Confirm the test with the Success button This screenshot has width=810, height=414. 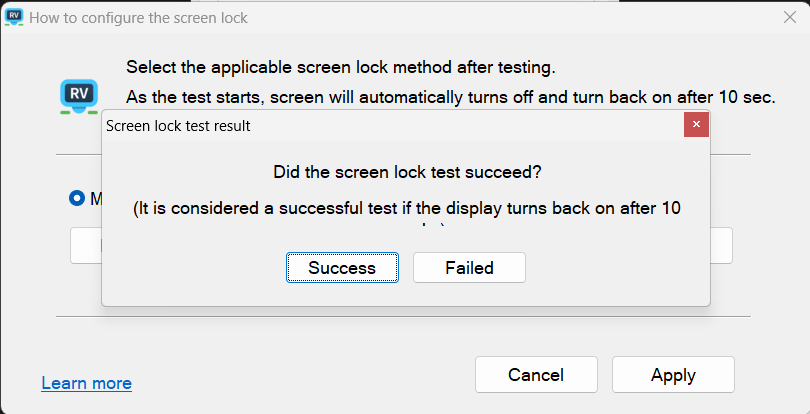(342, 268)
